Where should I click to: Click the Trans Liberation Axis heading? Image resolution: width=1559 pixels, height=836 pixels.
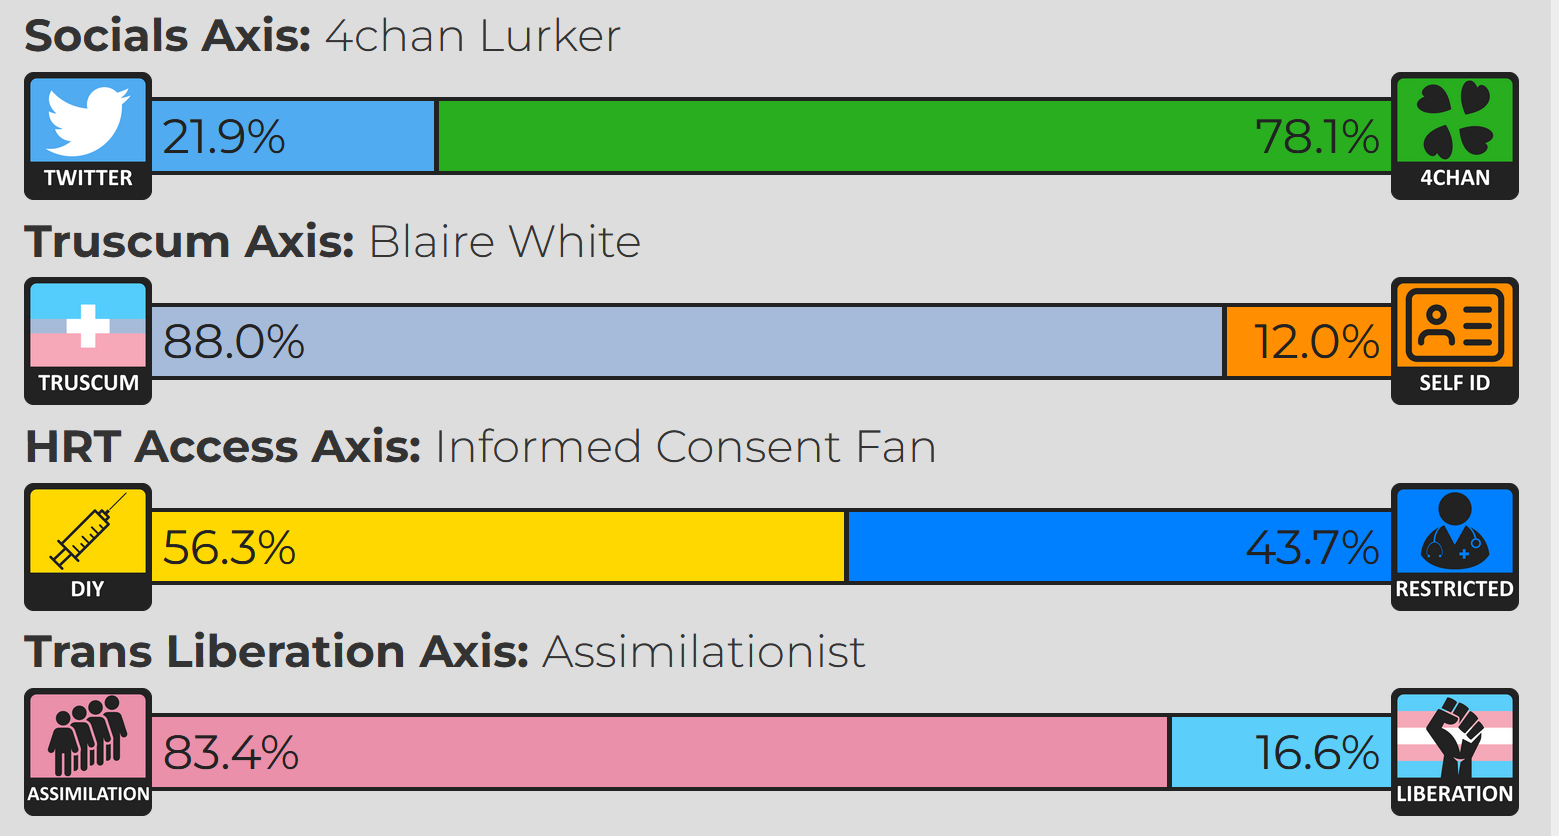tap(445, 652)
